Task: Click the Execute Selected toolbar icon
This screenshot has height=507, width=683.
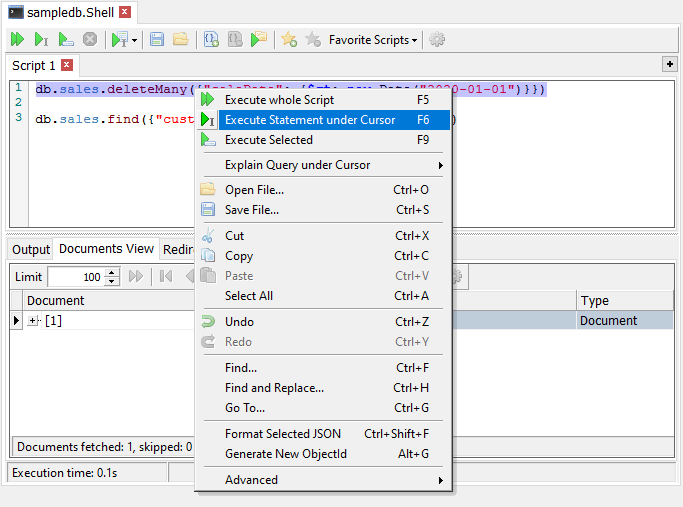Action: click(65, 40)
